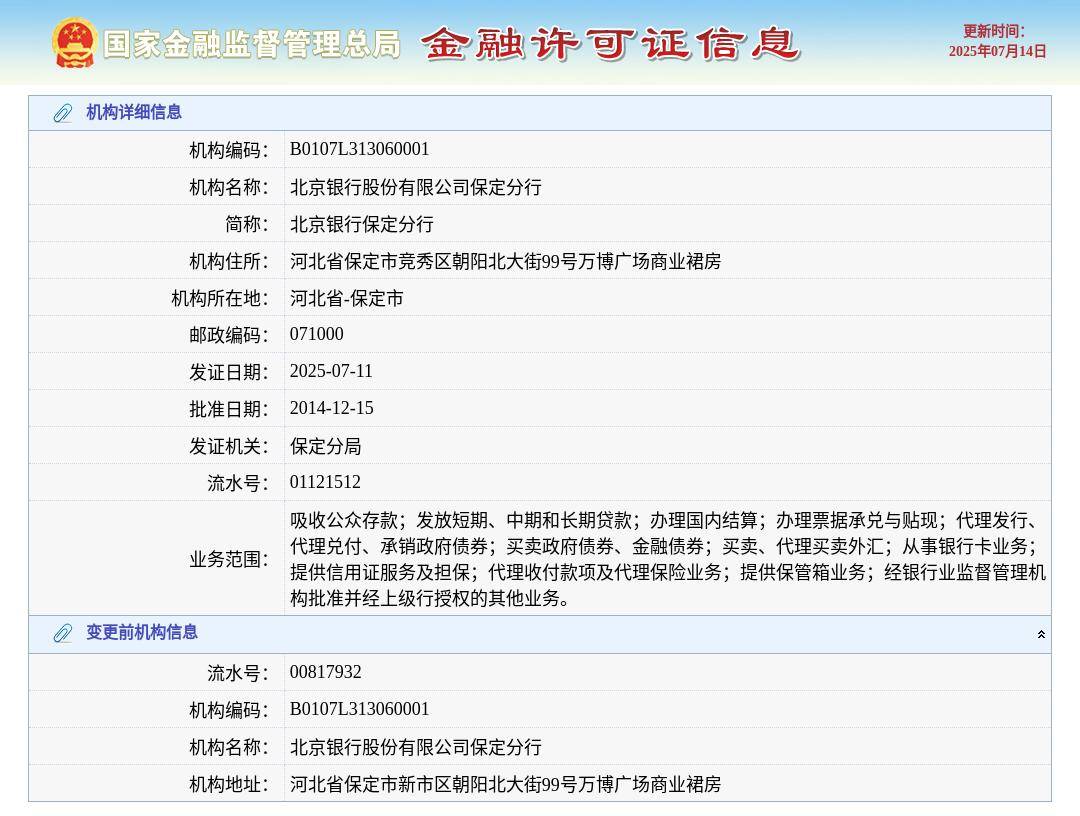
Task: Click the 发证机关 field label
Action: [229, 446]
